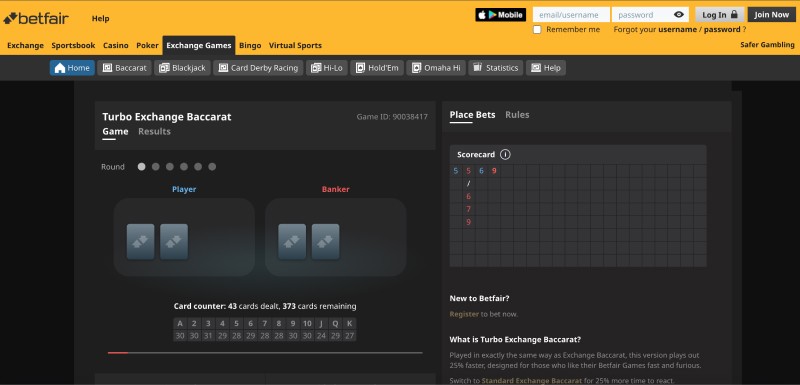Click the Log In button
Viewport: 800px width, 385px height.
(x=719, y=15)
